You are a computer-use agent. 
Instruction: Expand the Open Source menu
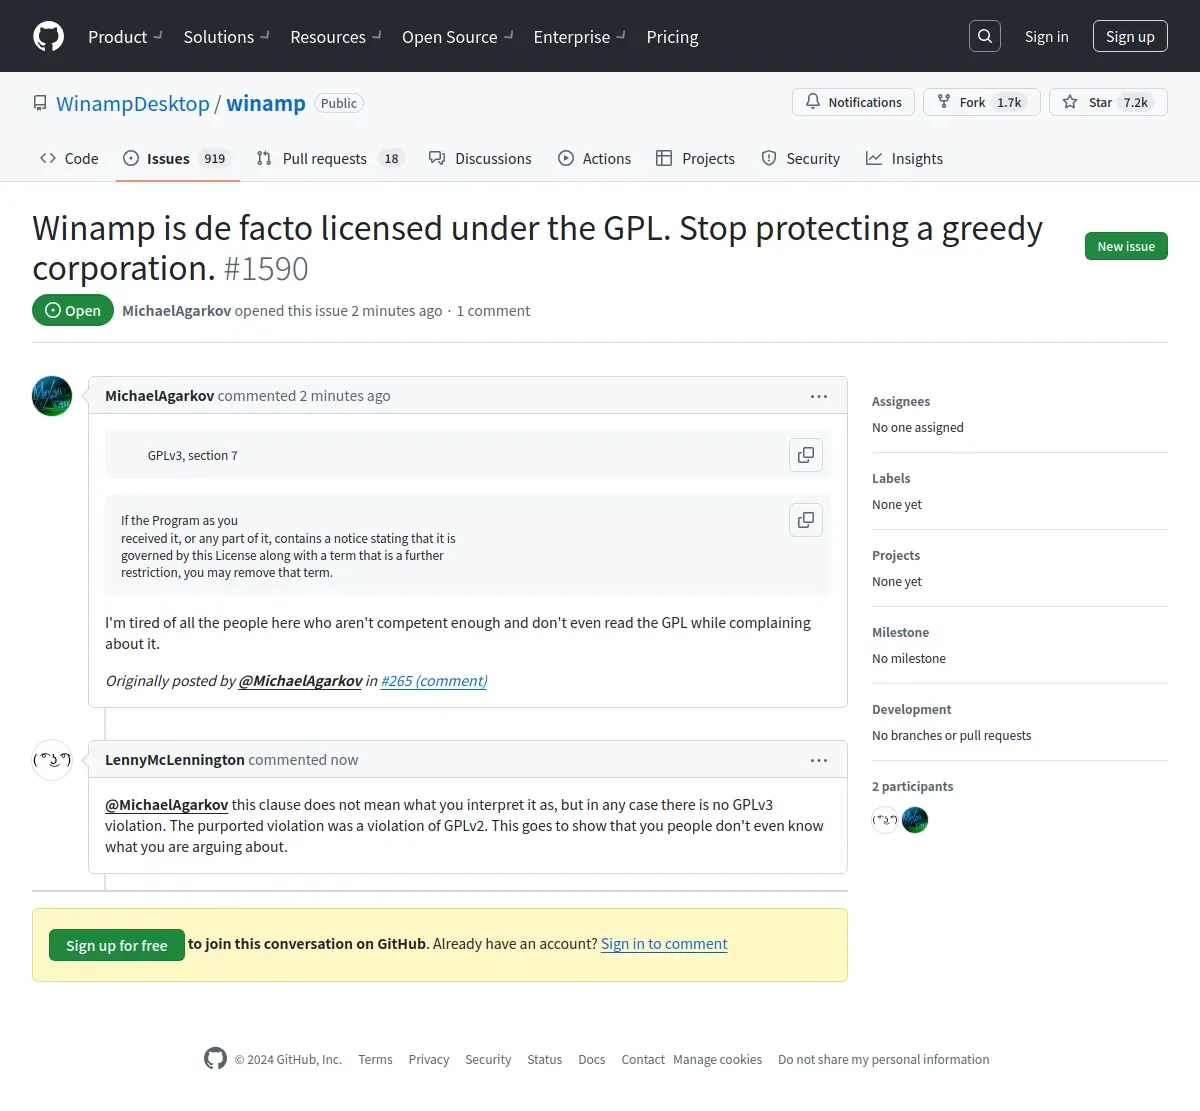coord(458,37)
